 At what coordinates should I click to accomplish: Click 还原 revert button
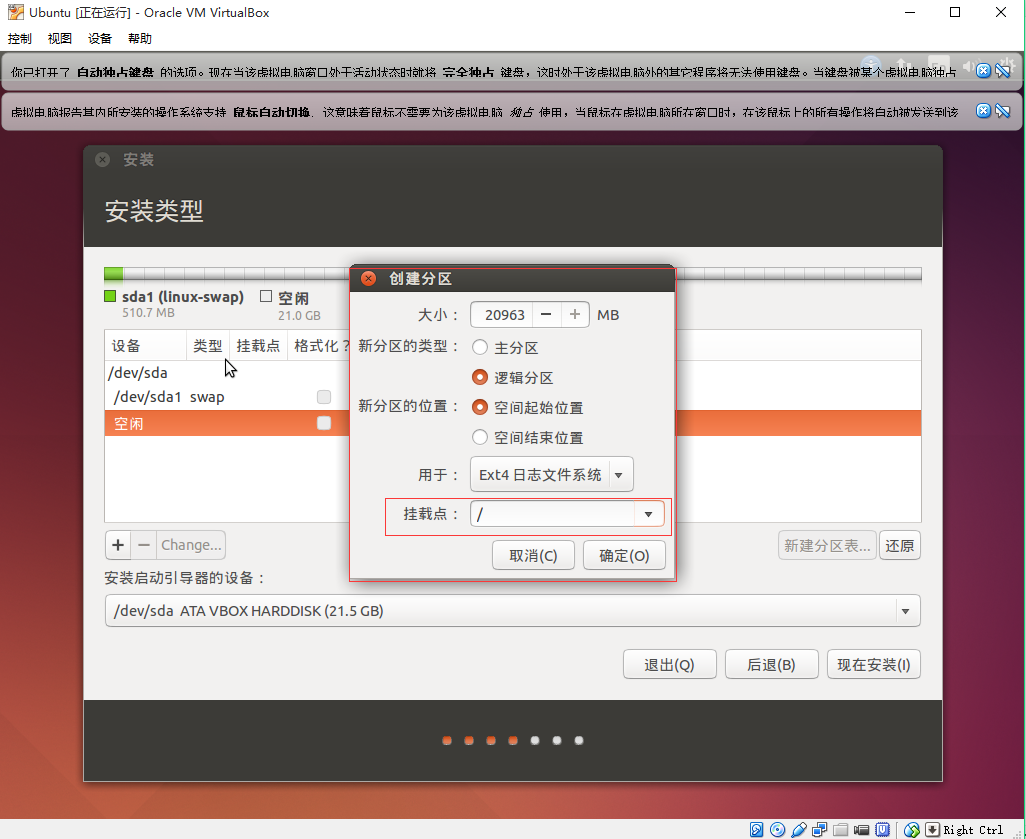[x=900, y=545]
